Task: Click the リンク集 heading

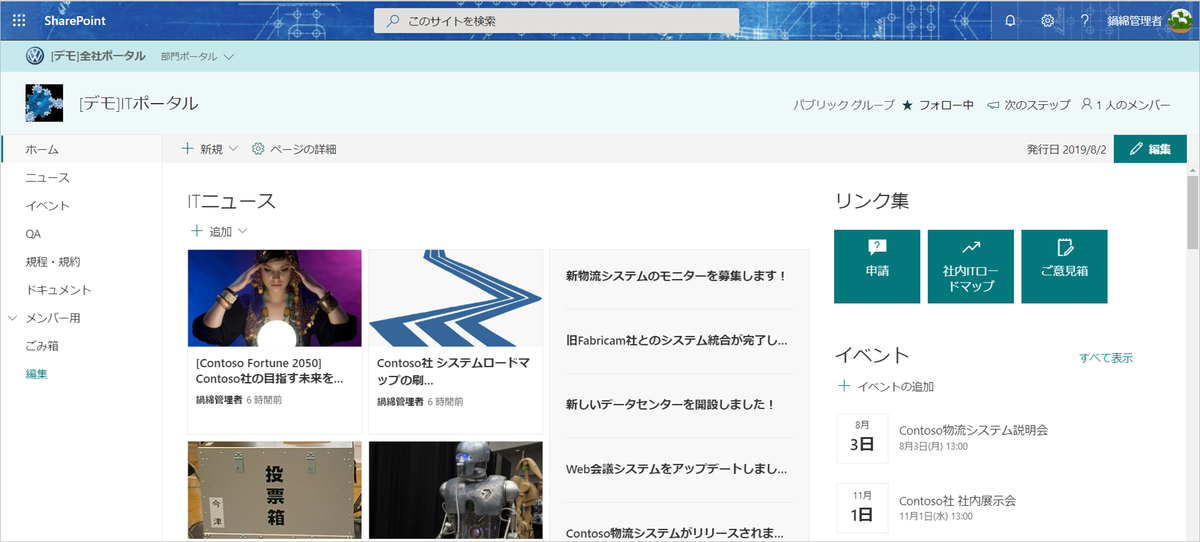Action: coord(872,201)
